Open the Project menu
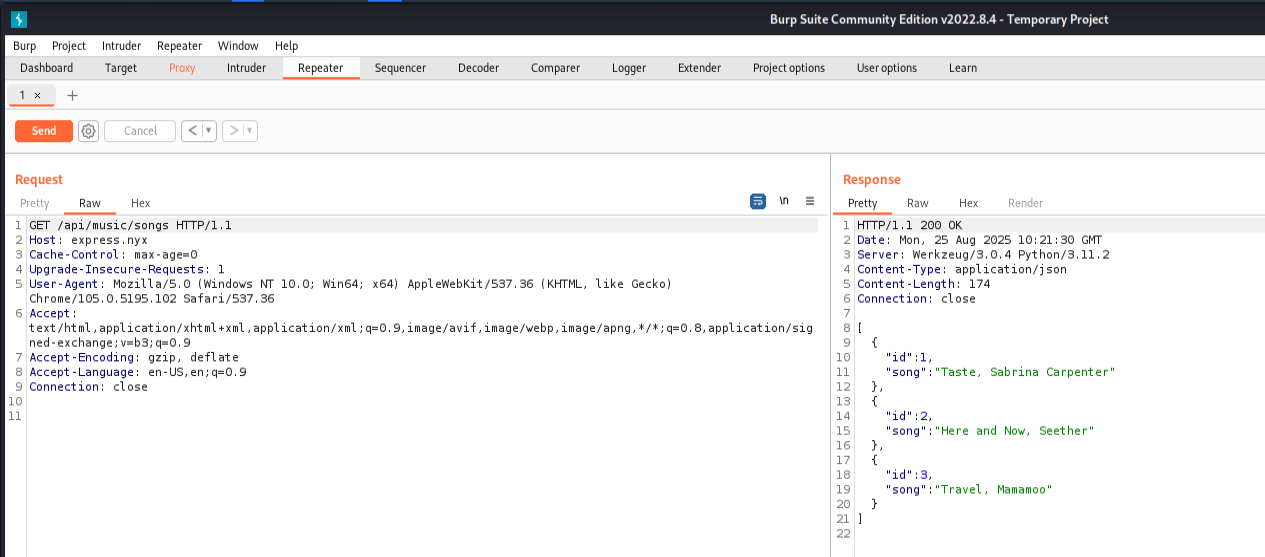This screenshot has width=1265, height=557. (69, 46)
